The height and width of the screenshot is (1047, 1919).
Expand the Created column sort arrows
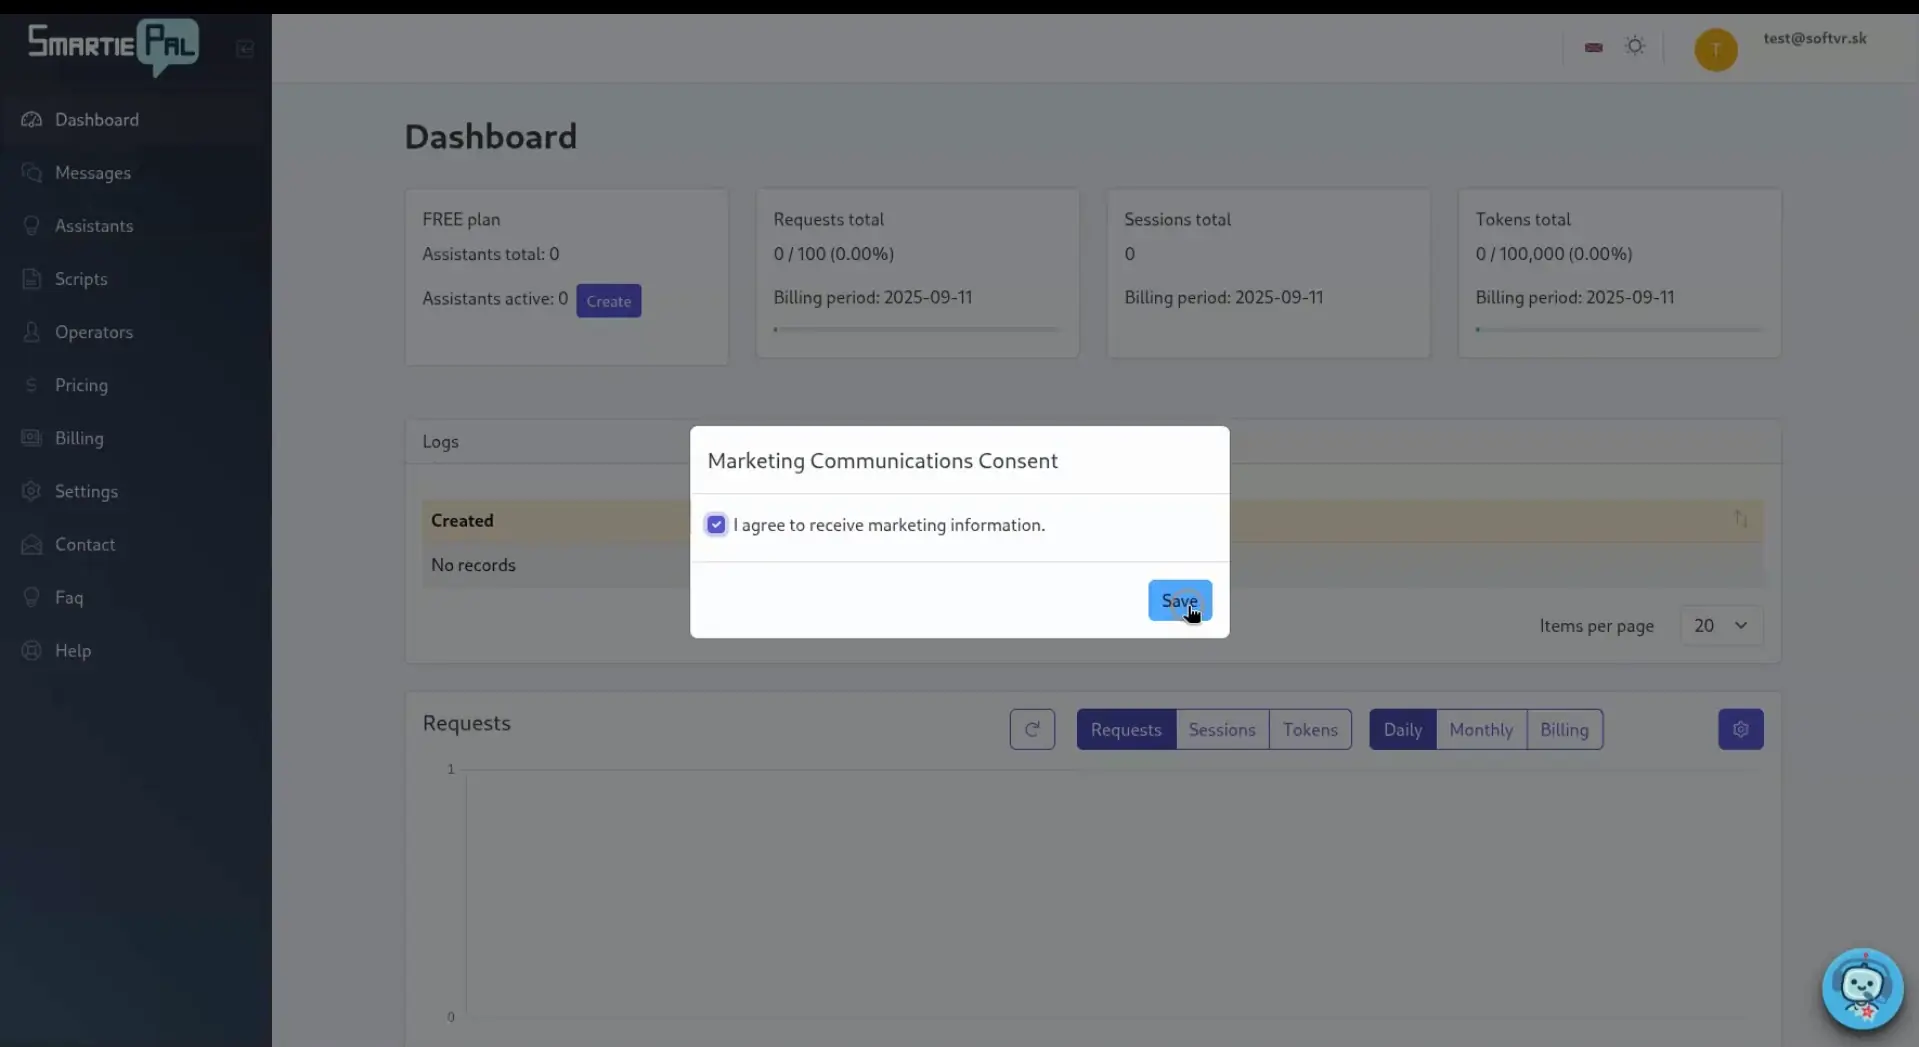point(1740,519)
